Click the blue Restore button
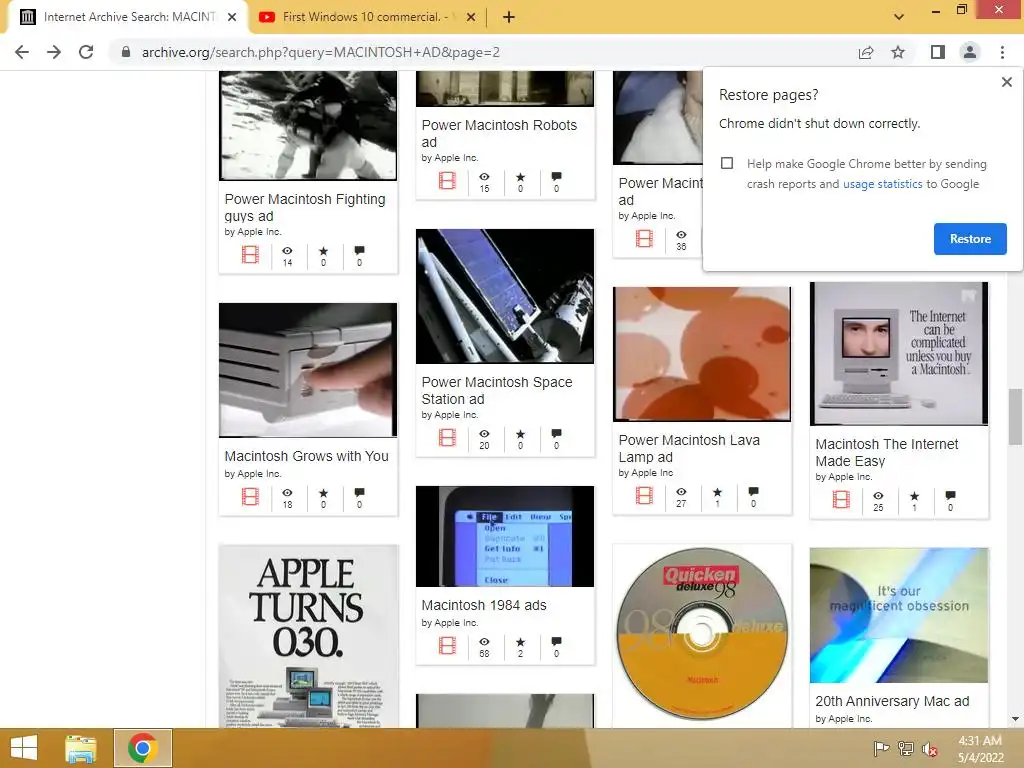 pyautogui.click(x=970, y=239)
